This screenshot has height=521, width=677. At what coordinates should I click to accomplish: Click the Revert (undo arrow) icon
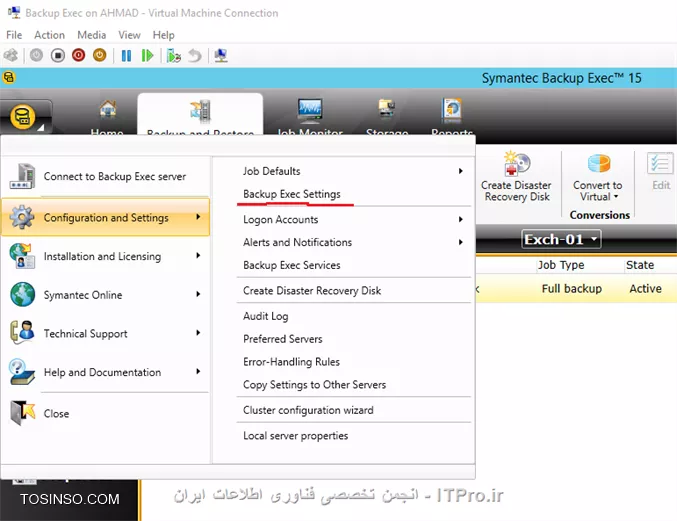[x=195, y=55]
